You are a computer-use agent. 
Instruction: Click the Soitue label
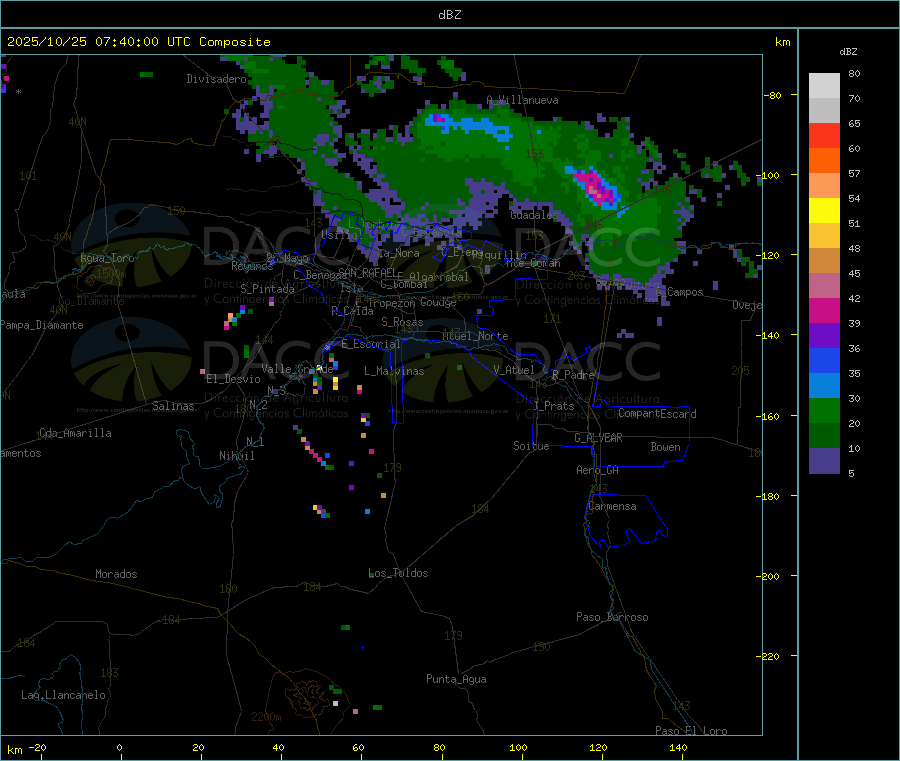pos(531,446)
